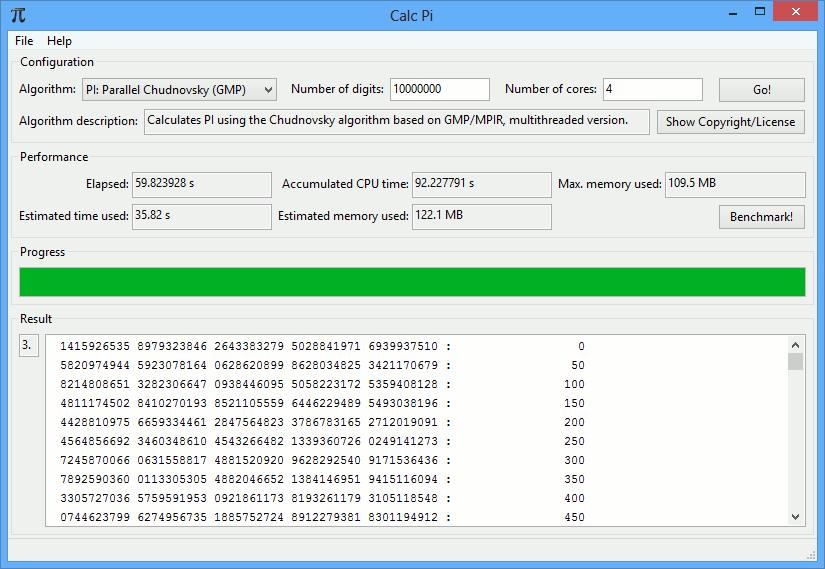Expand the Algorithm dropdown
The height and width of the screenshot is (569, 825).
[179, 90]
